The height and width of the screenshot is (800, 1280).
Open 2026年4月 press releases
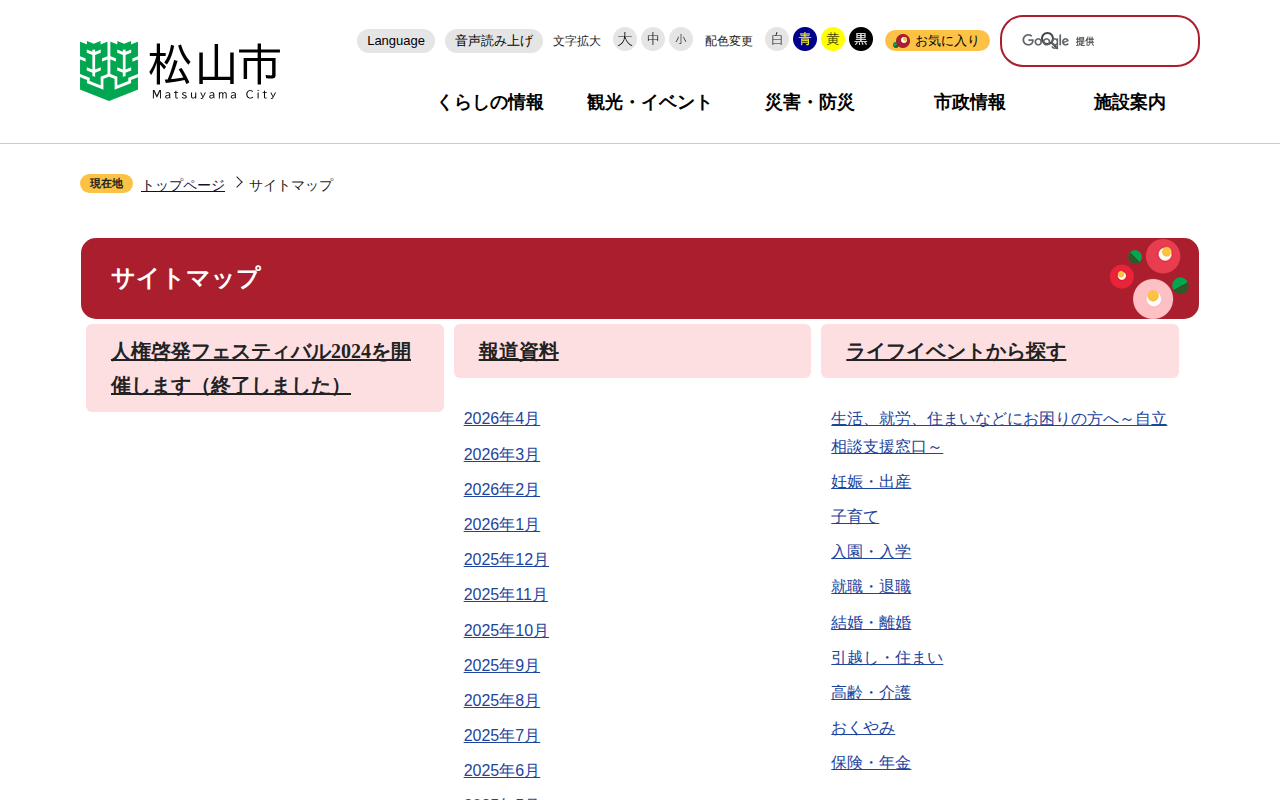pos(502,419)
